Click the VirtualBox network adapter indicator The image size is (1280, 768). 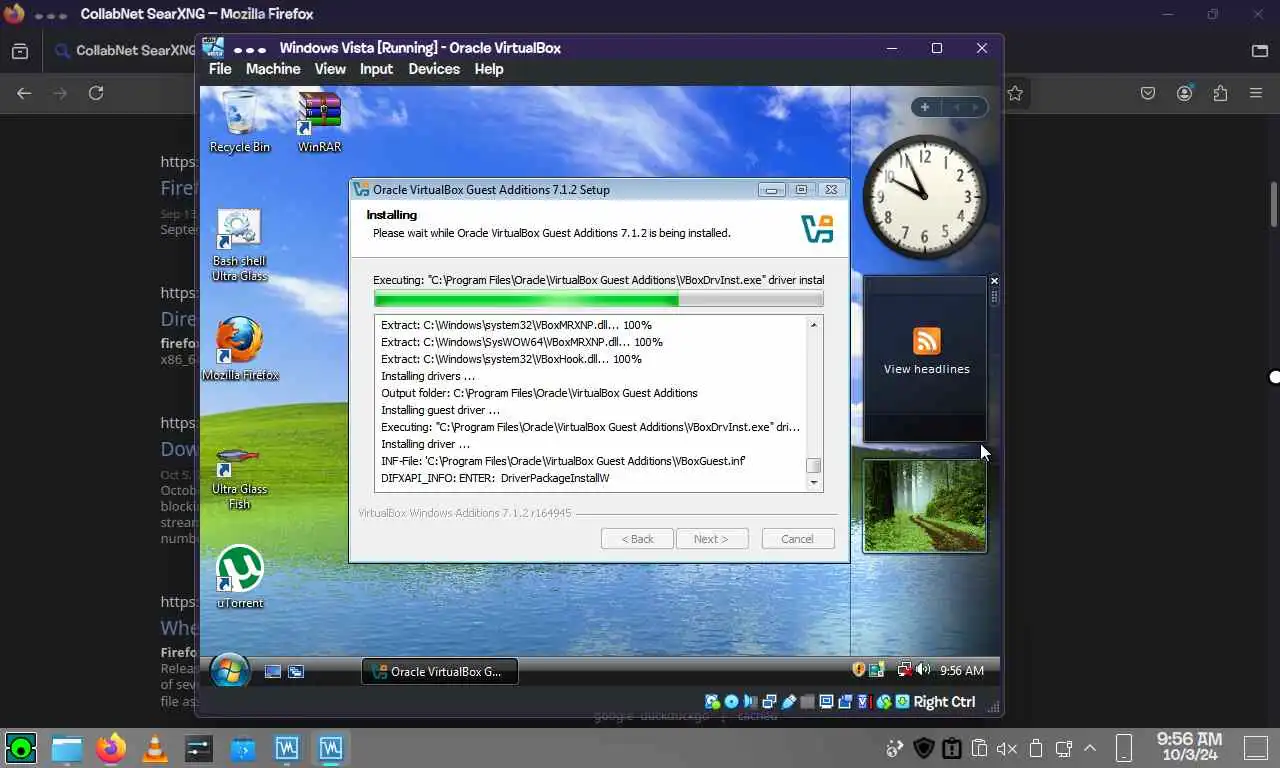(x=769, y=702)
